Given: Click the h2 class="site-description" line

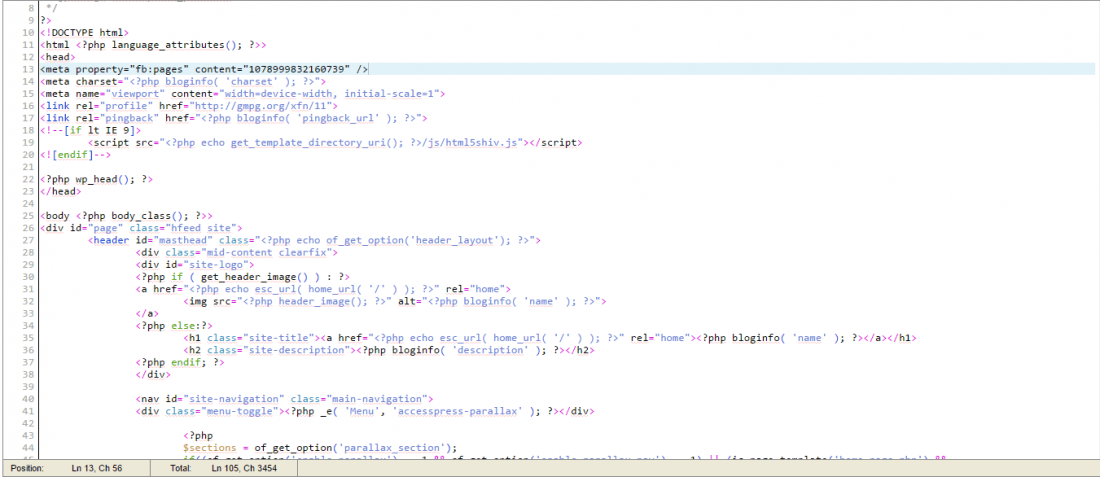Looking at the screenshot, I should click(x=388, y=350).
